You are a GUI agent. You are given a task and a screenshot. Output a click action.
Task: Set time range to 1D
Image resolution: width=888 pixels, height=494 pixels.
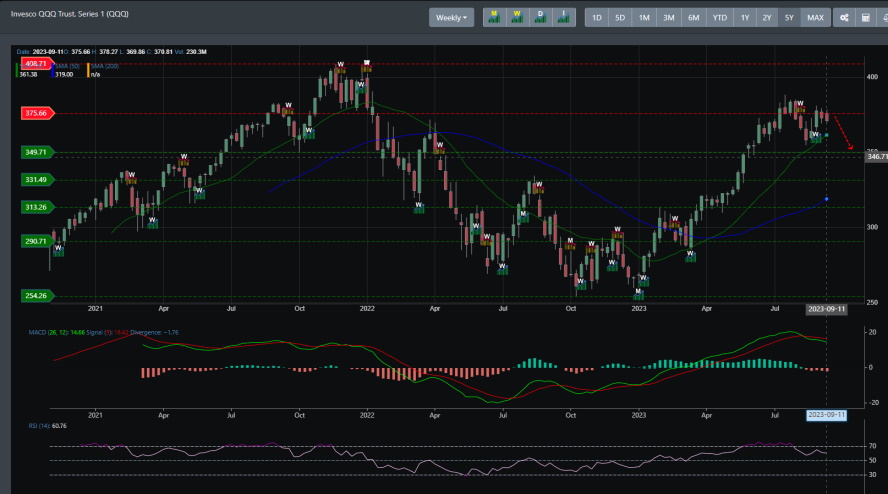[x=597, y=18]
